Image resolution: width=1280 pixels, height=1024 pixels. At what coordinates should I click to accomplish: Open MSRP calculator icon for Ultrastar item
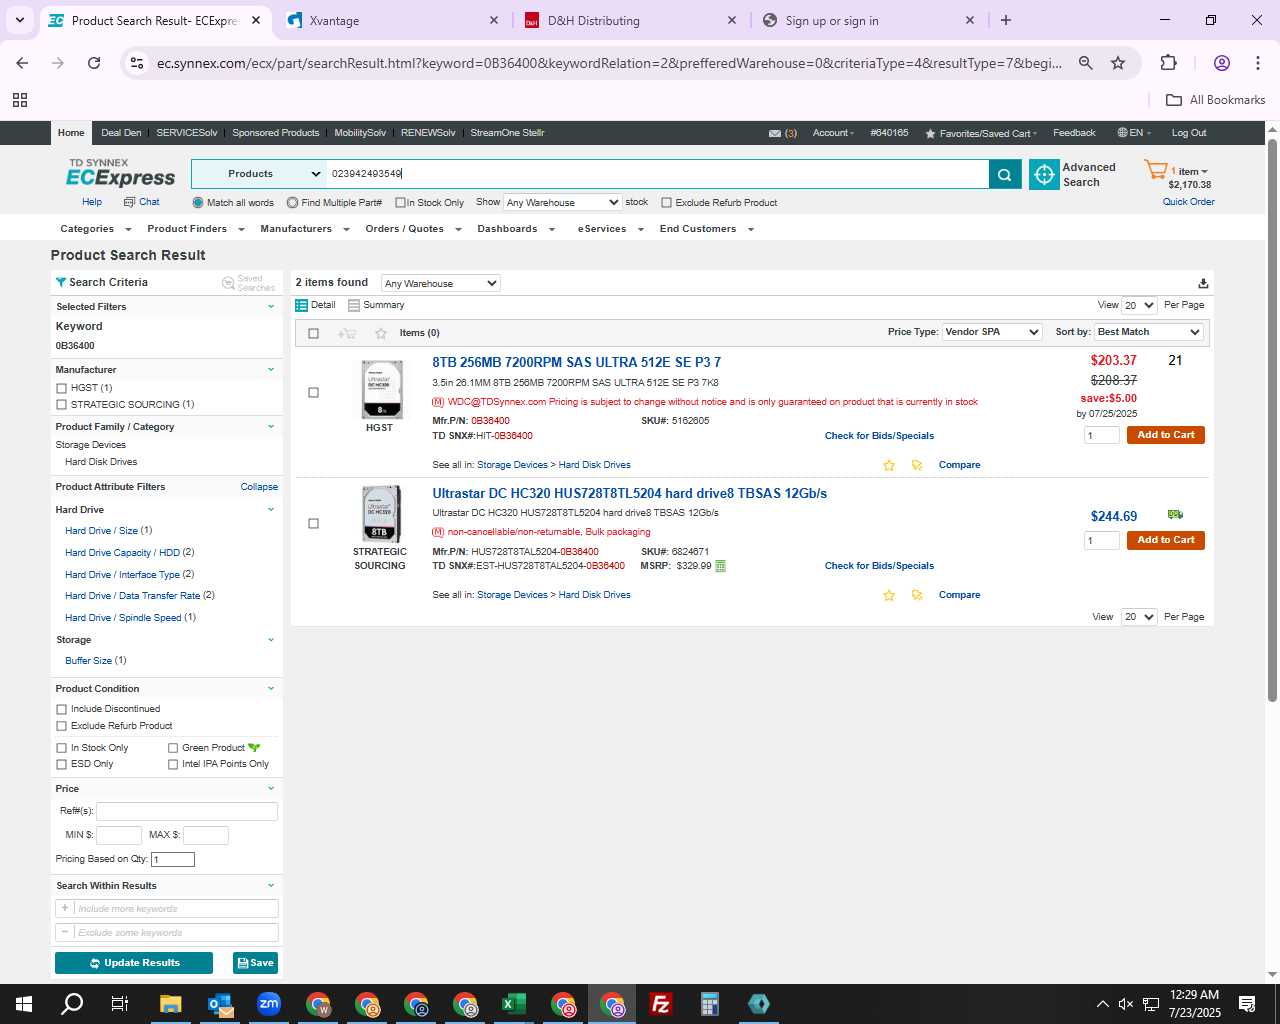coord(720,566)
